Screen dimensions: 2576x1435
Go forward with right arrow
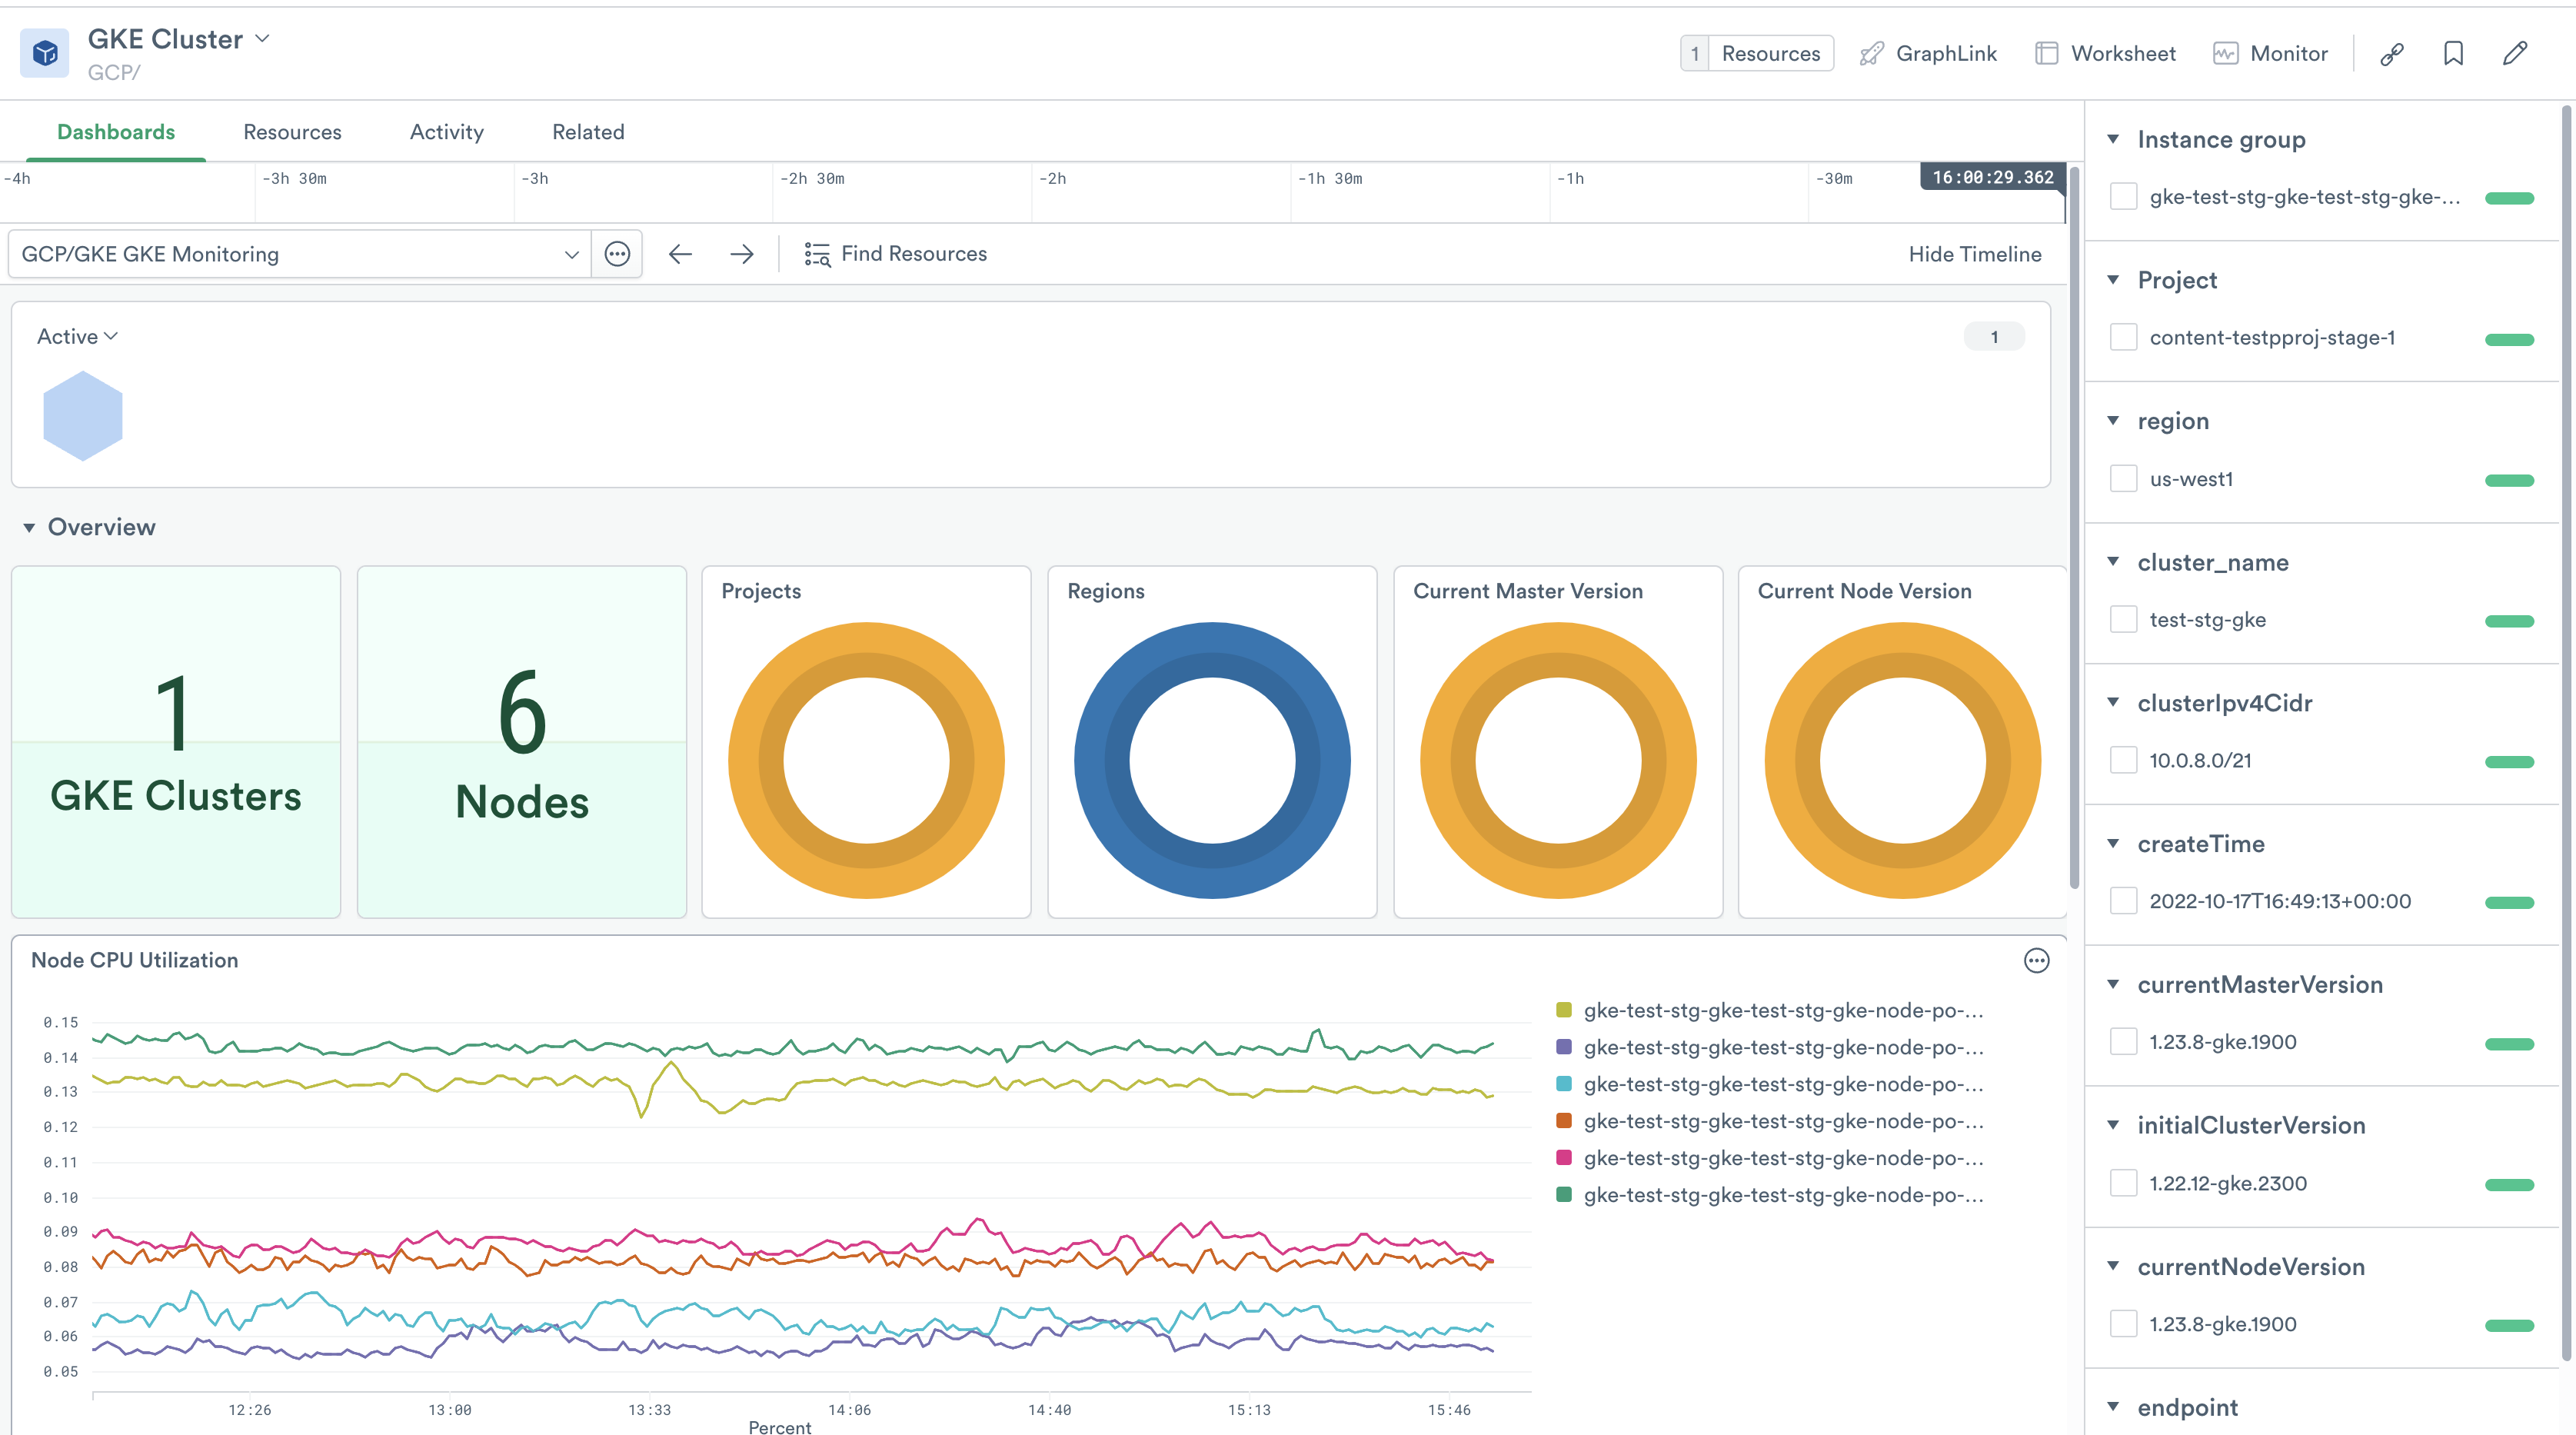point(742,254)
